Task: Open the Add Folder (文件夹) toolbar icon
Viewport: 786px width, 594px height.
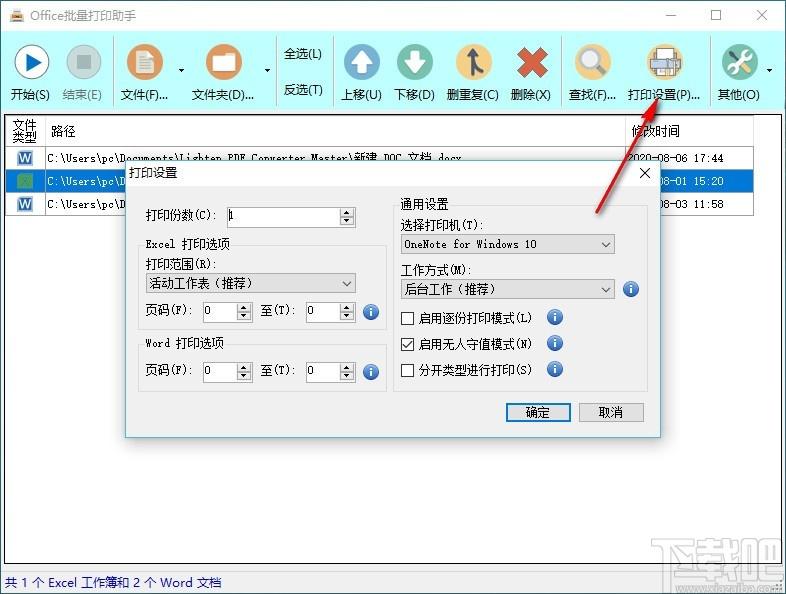Action: pos(224,62)
